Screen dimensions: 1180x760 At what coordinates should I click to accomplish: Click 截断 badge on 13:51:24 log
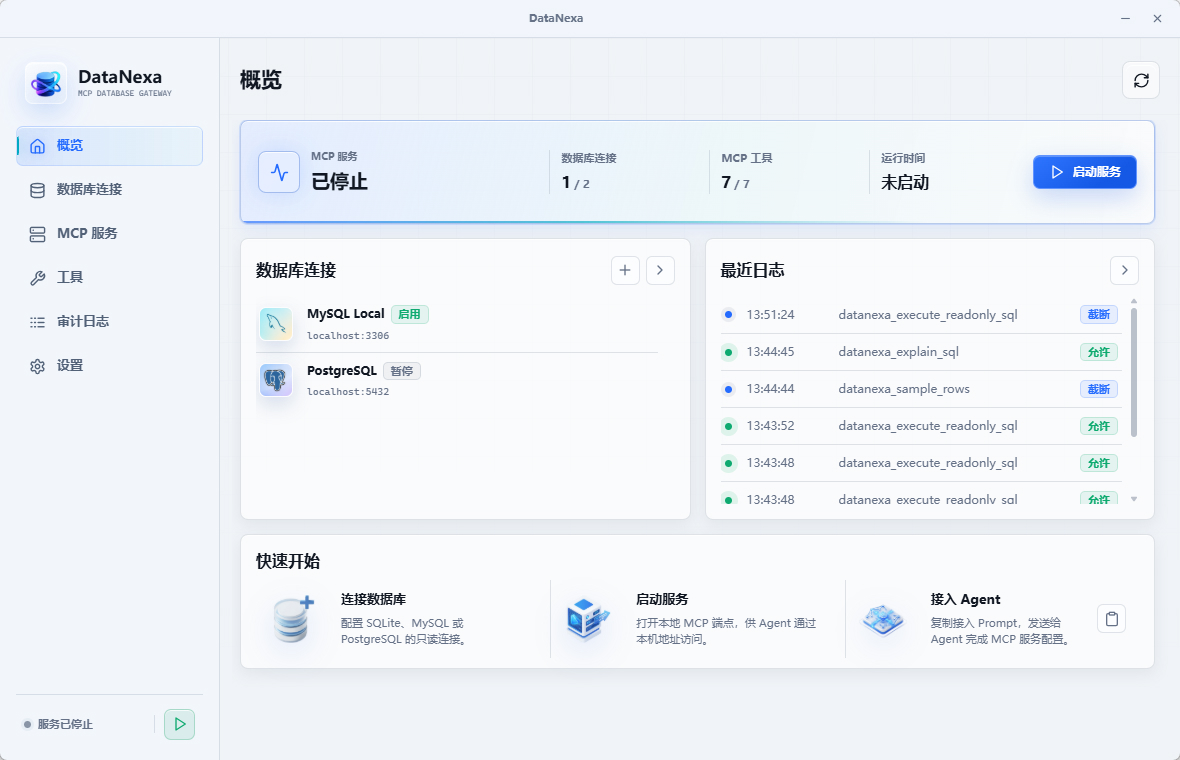[x=1099, y=315]
